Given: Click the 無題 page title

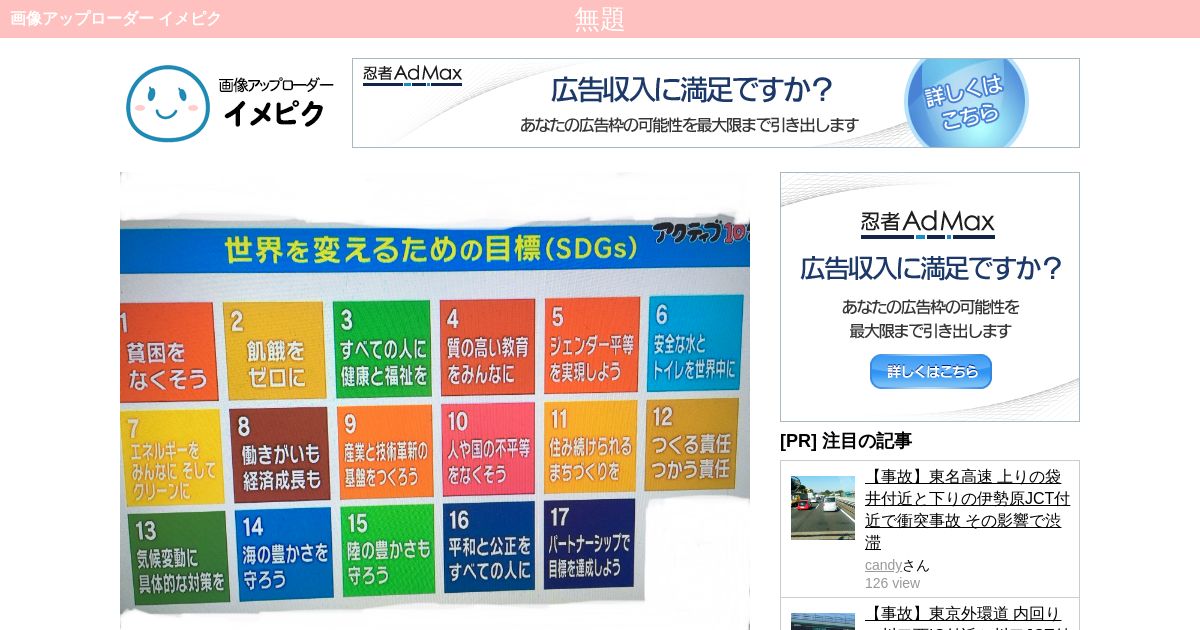Looking at the screenshot, I should click(600, 19).
